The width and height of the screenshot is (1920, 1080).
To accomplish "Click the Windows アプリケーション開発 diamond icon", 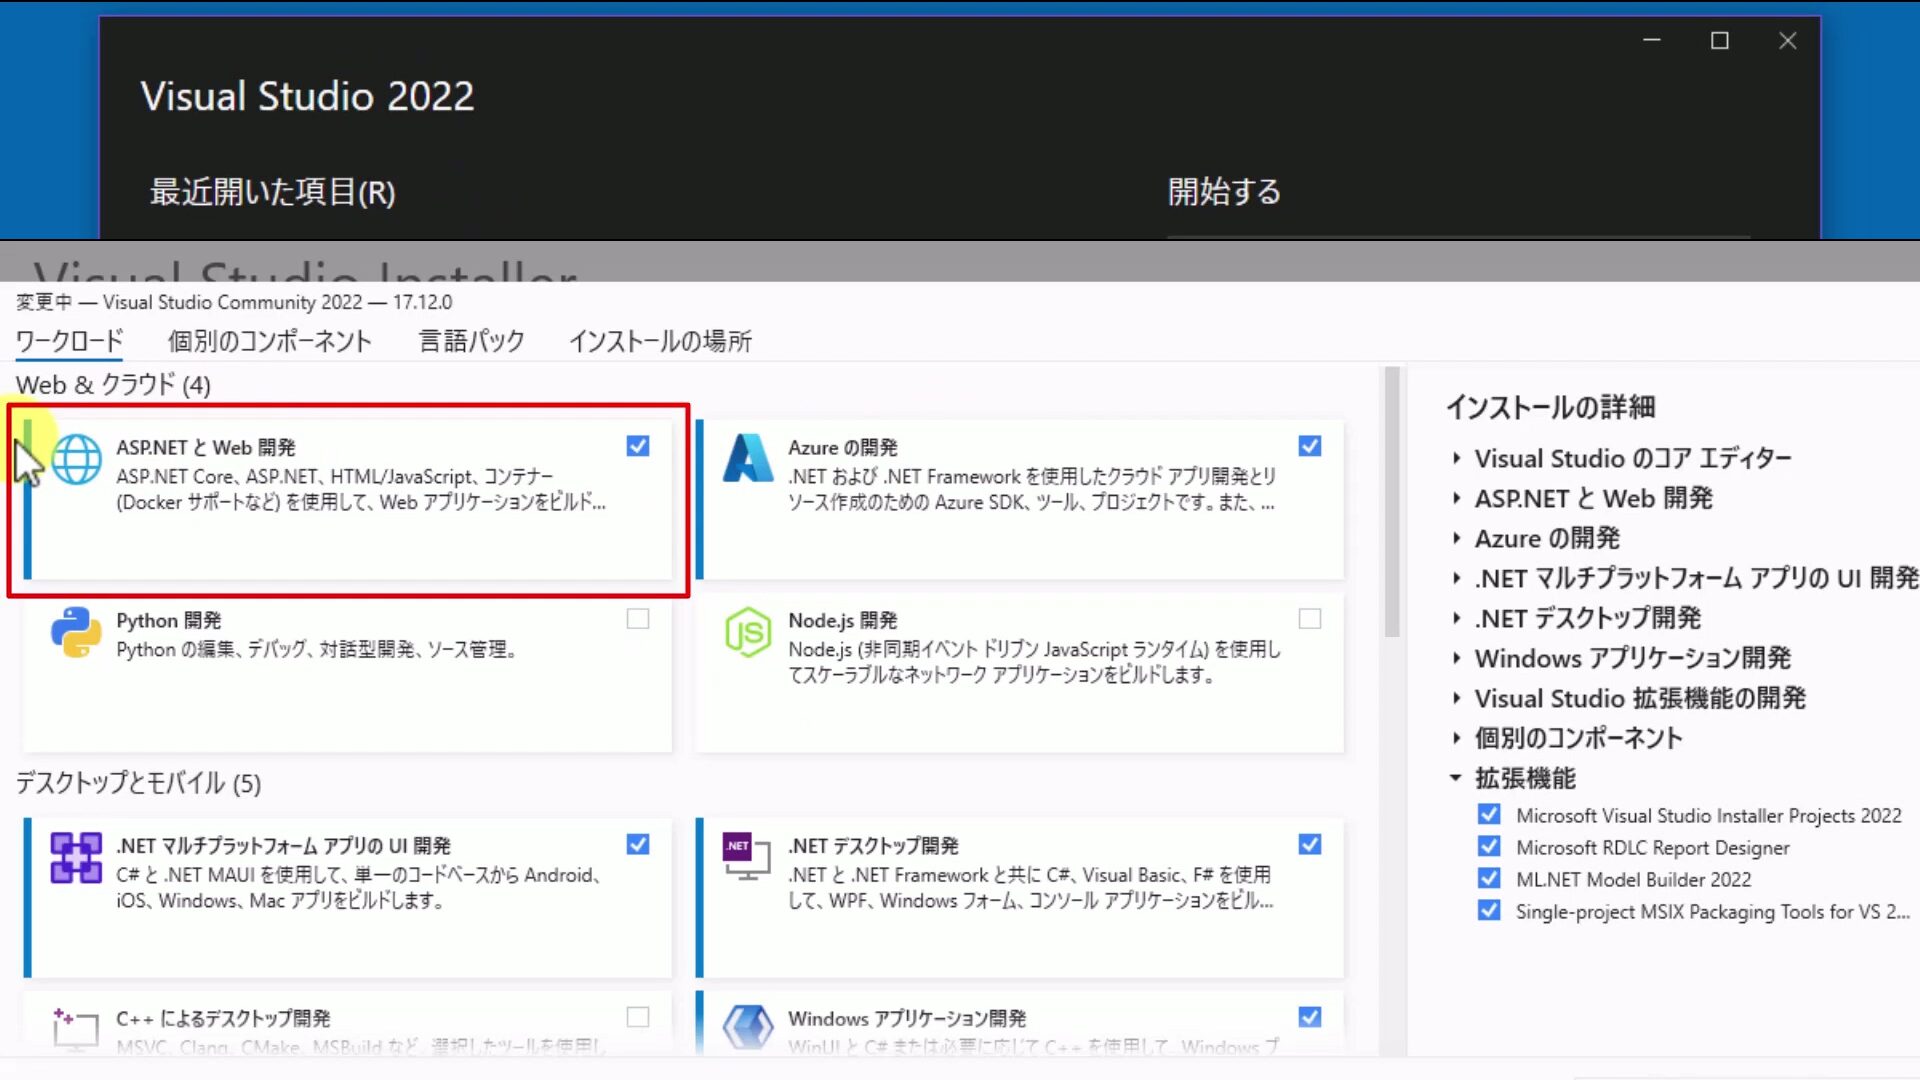I will (x=748, y=1030).
